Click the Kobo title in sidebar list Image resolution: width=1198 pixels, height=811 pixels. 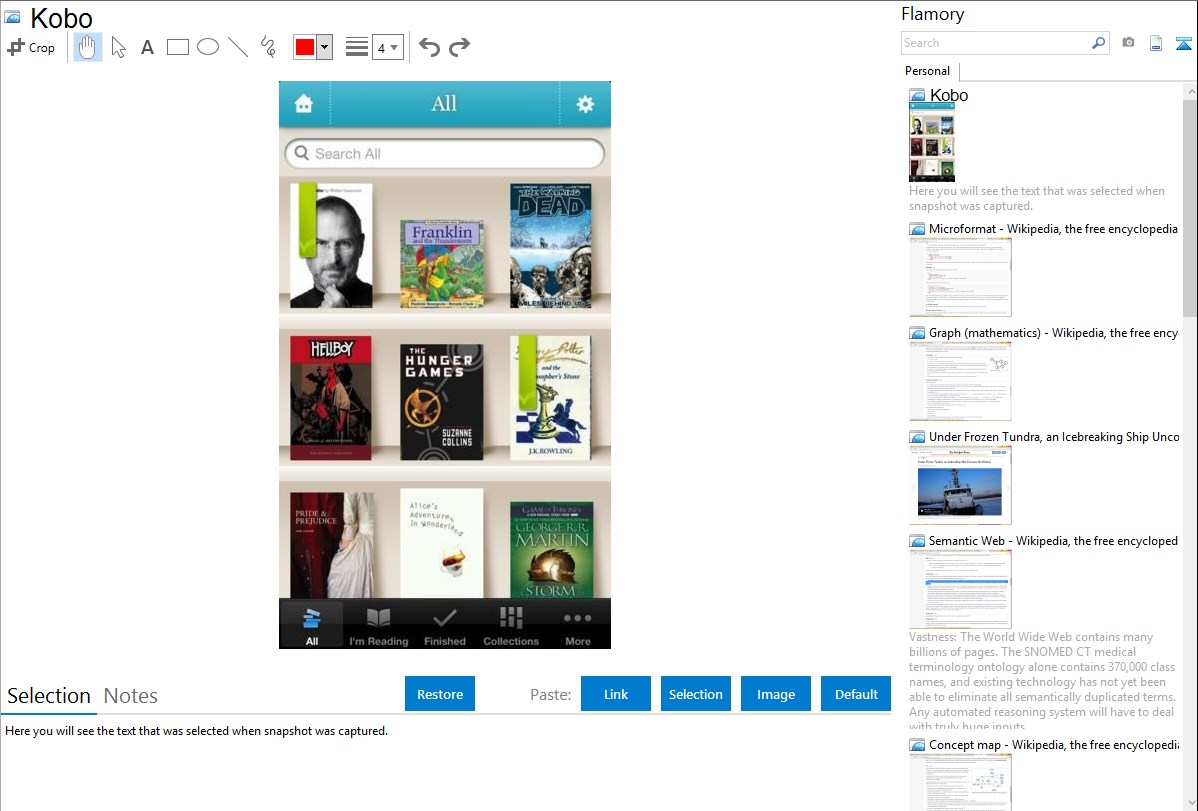[949, 95]
